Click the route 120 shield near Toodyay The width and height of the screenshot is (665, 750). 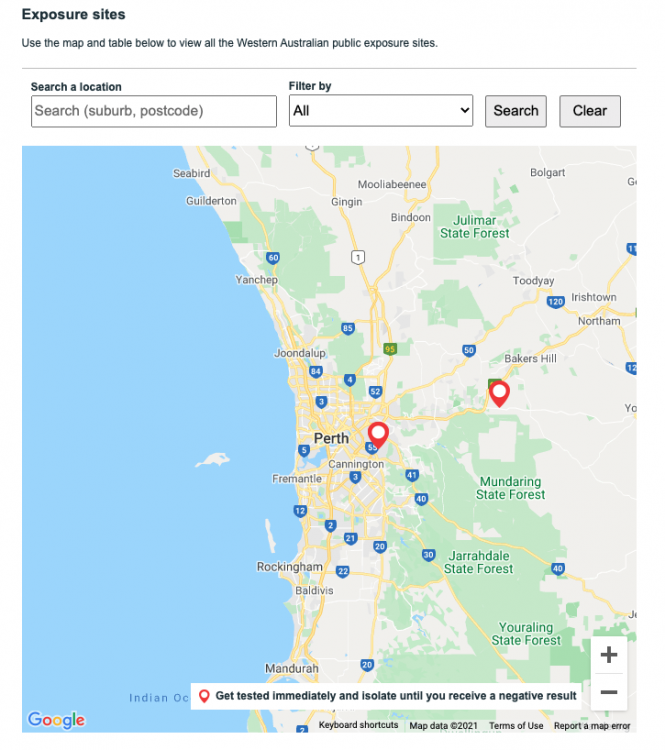tap(556, 301)
